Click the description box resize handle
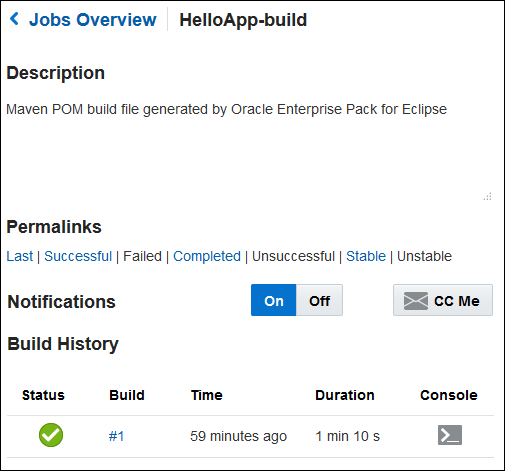 tap(487, 197)
